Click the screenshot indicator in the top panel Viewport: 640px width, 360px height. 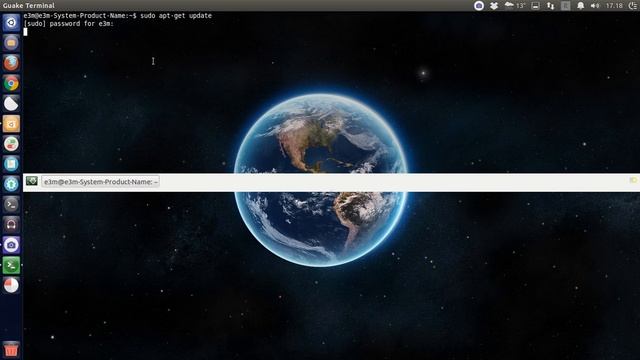pos(479,5)
